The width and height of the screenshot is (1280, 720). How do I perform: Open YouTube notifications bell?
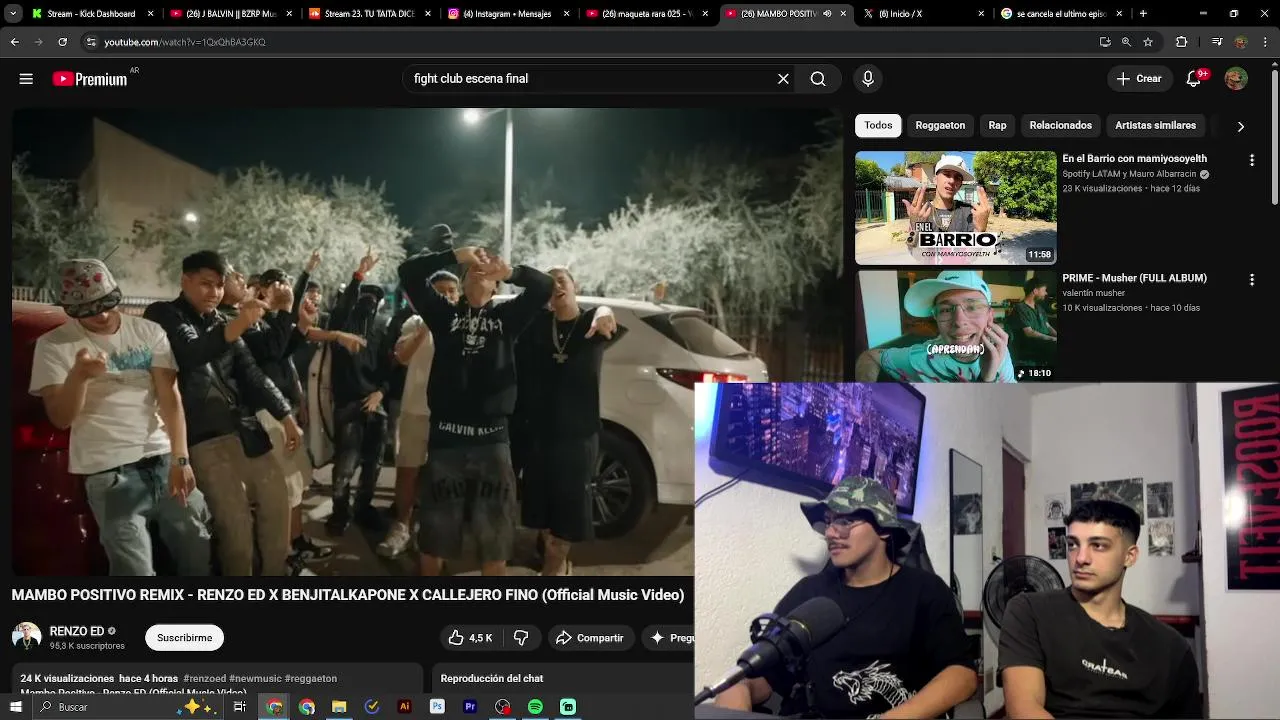tap(1193, 79)
